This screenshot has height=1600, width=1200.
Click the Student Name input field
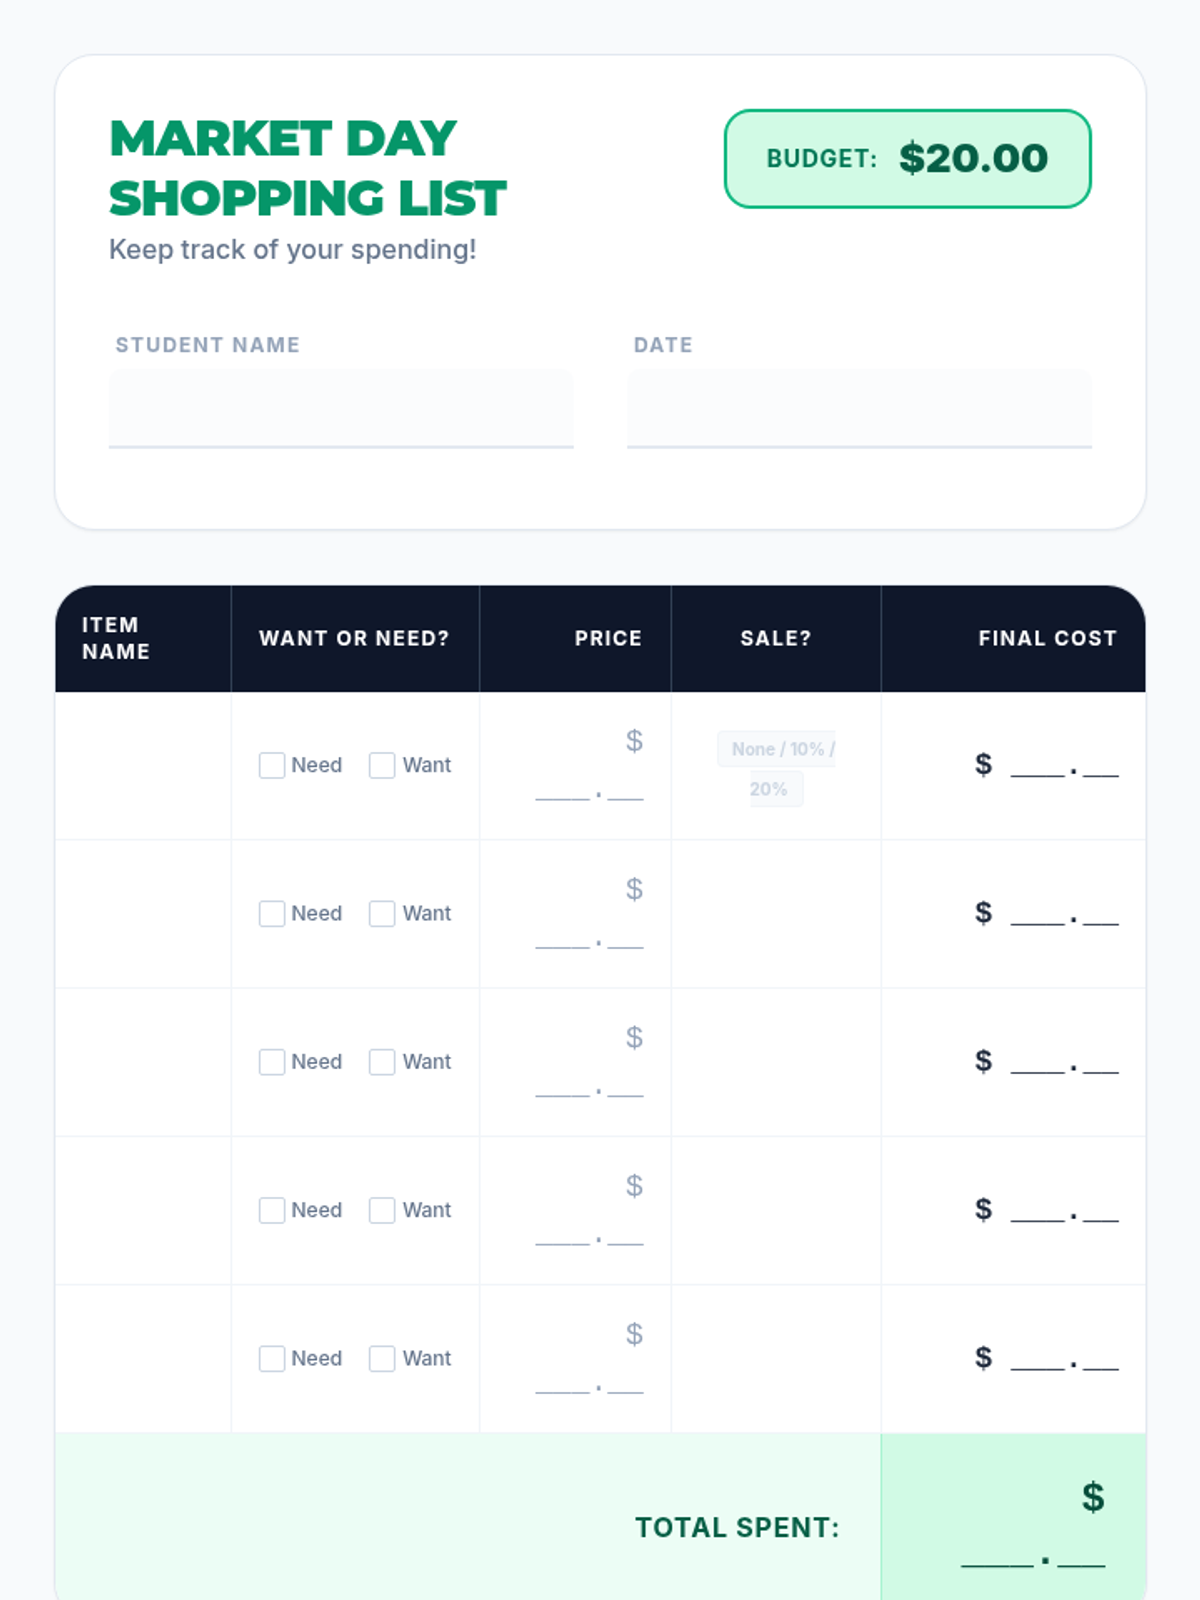pyautogui.click(x=341, y=408)
